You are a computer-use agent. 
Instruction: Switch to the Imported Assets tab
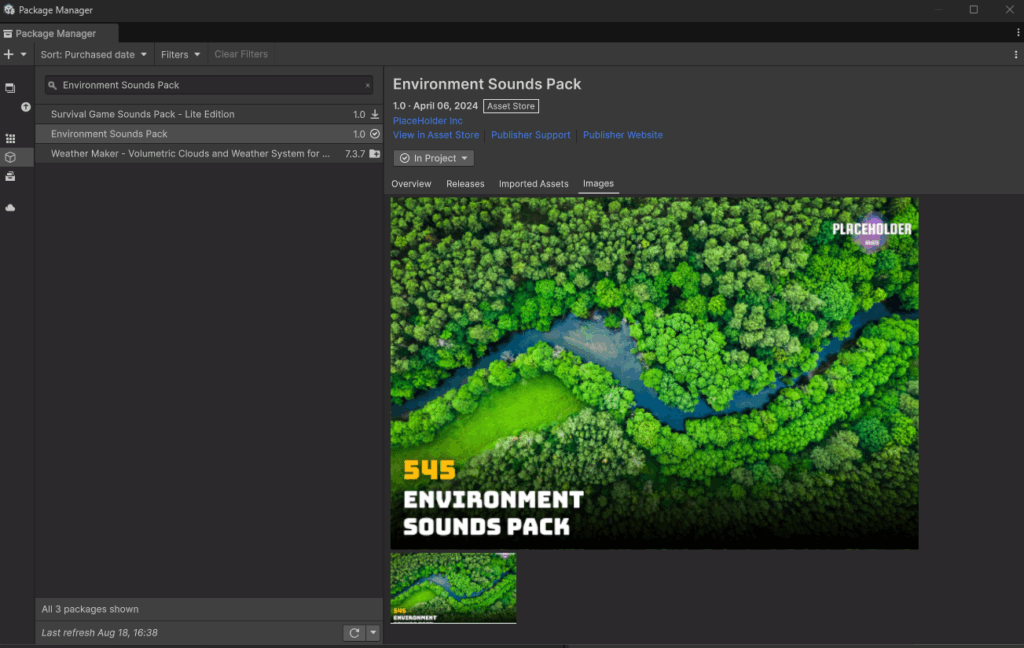[533, 184]
